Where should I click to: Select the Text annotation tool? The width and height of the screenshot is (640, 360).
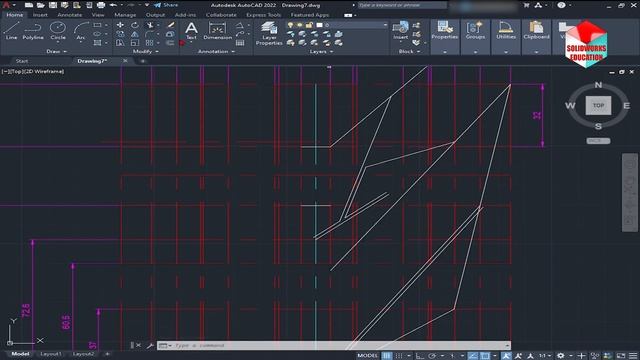pos(191,31)
